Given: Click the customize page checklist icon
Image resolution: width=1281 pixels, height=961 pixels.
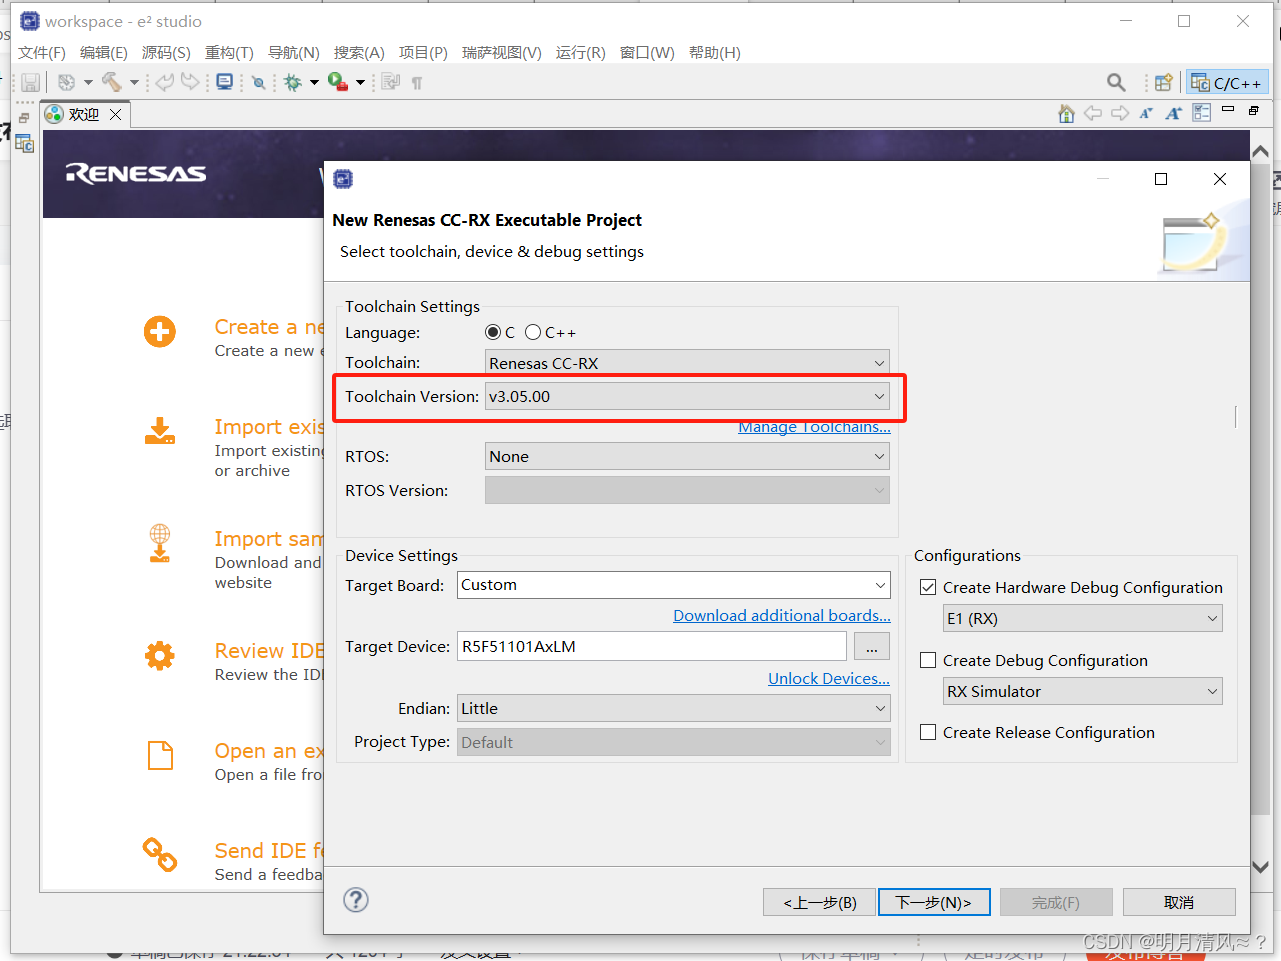Looking at the screenshot, I should 1201,113.
